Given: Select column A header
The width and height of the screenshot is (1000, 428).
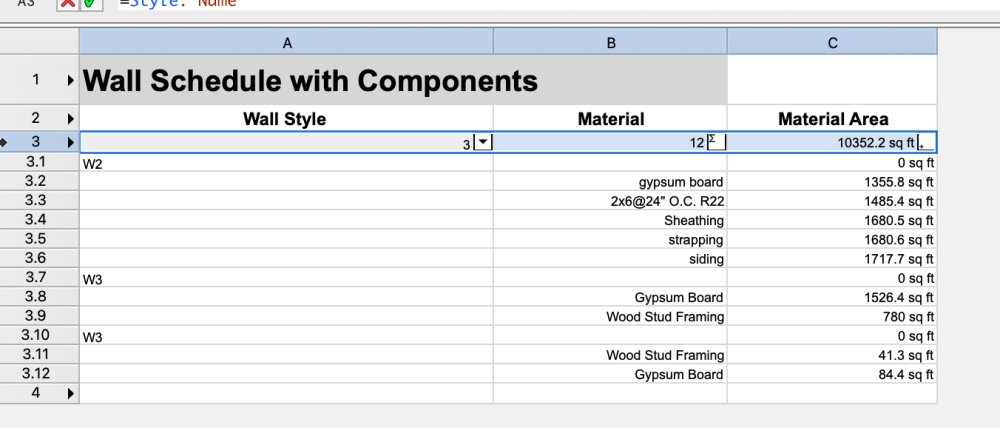Looking at the screenshot, I should coord(286,42).
